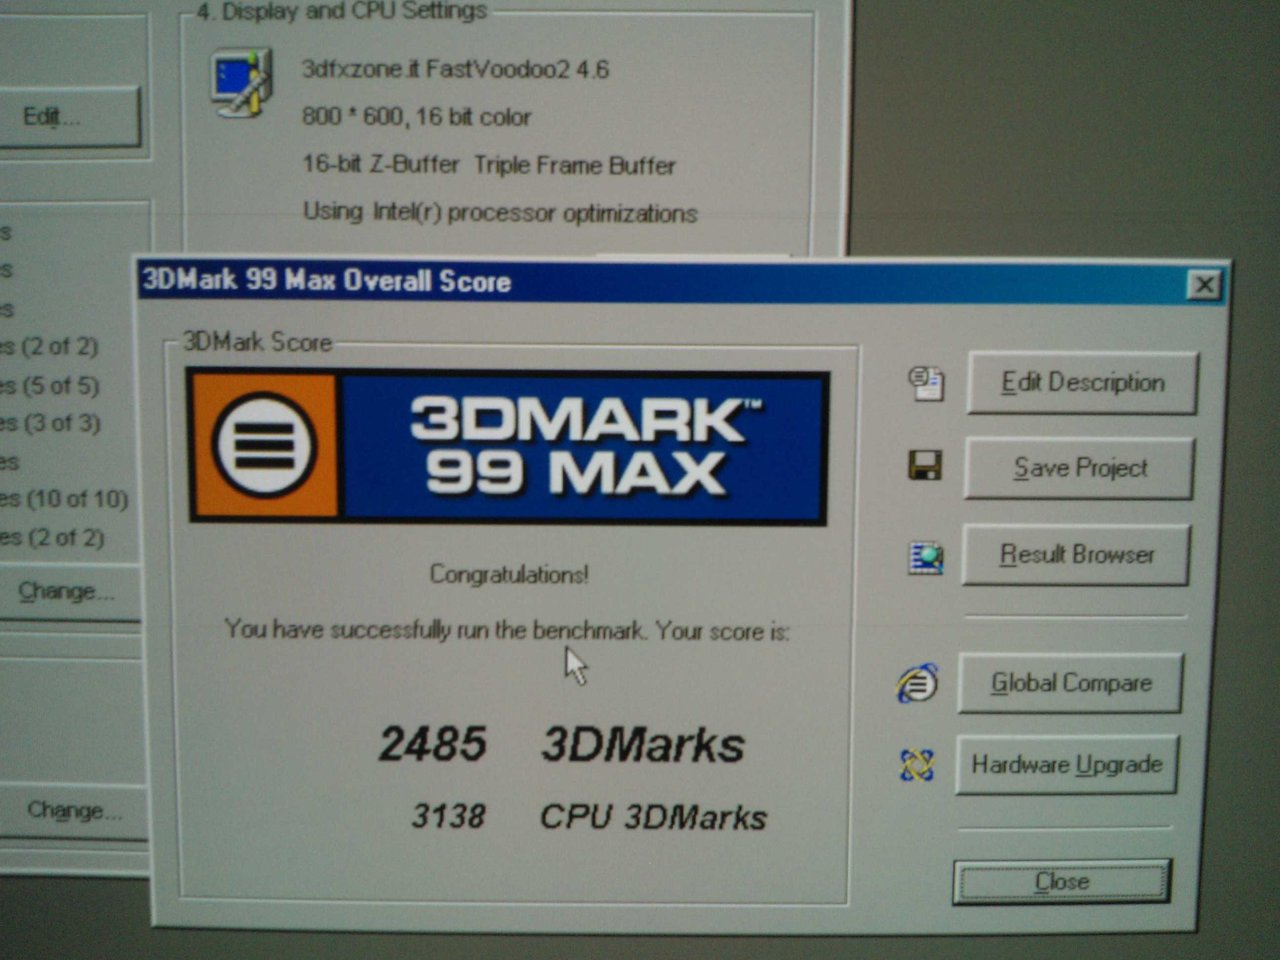This screenshot has height=960, width=1280.
Task: Click the '(10 of 10)' entry in background list
Action: (64, 499)
